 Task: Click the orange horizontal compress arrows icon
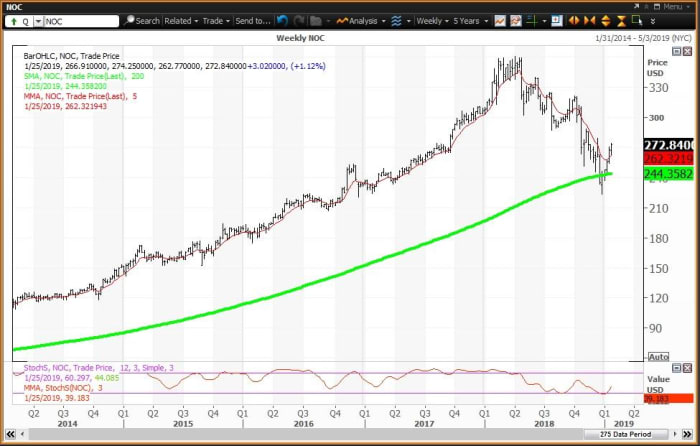(x=588, y=20)
